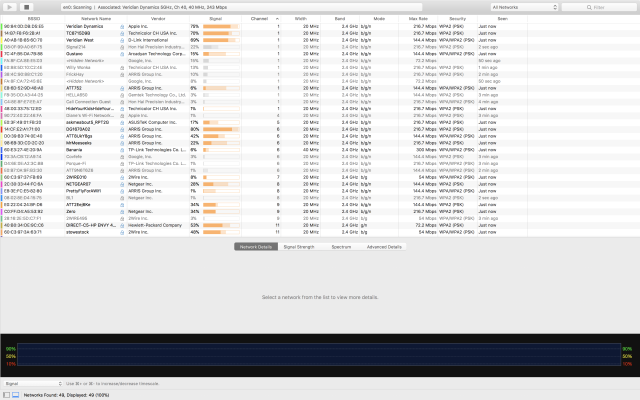Sort by Band column header
The height and width of the screenshot is (400, 640).
coord(340,19)
